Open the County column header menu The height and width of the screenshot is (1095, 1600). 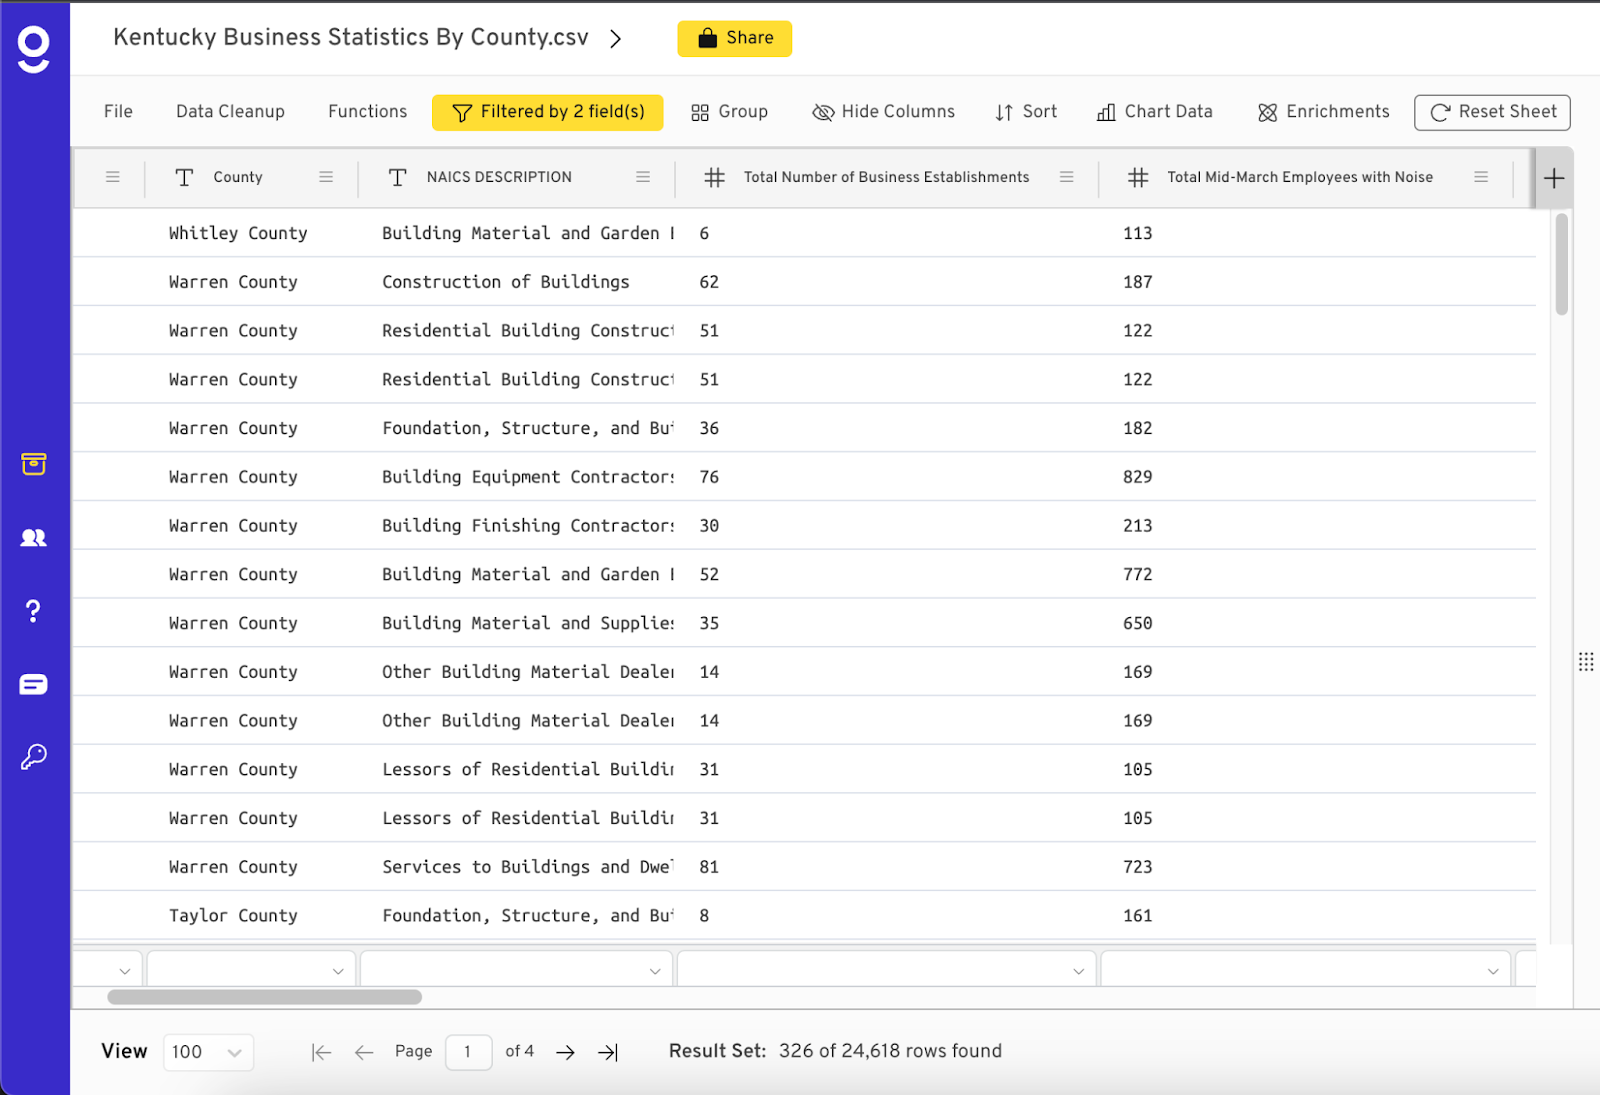click(326, 177)
